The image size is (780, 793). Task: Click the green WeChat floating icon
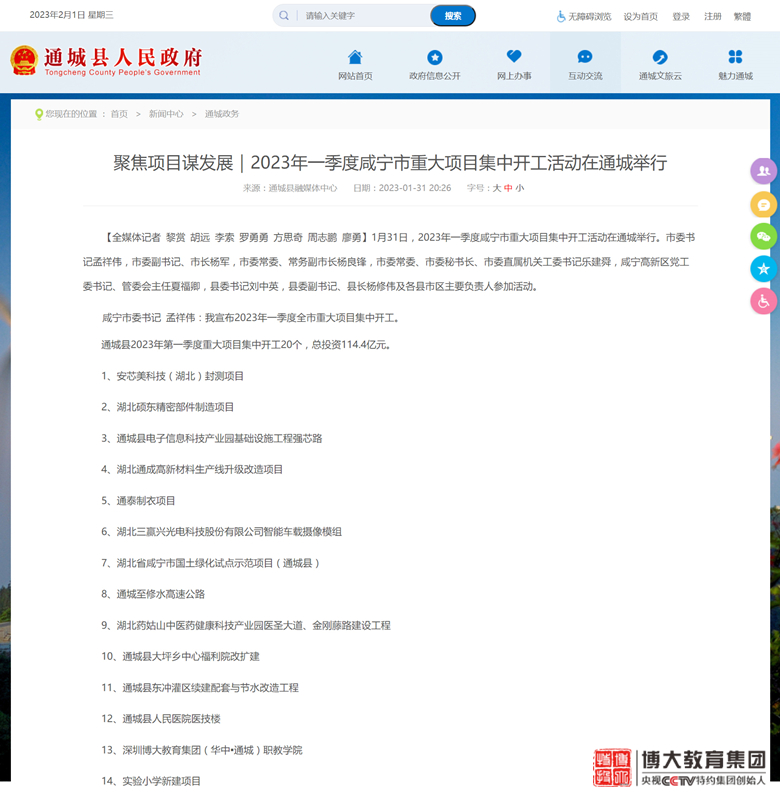point(763,237)
